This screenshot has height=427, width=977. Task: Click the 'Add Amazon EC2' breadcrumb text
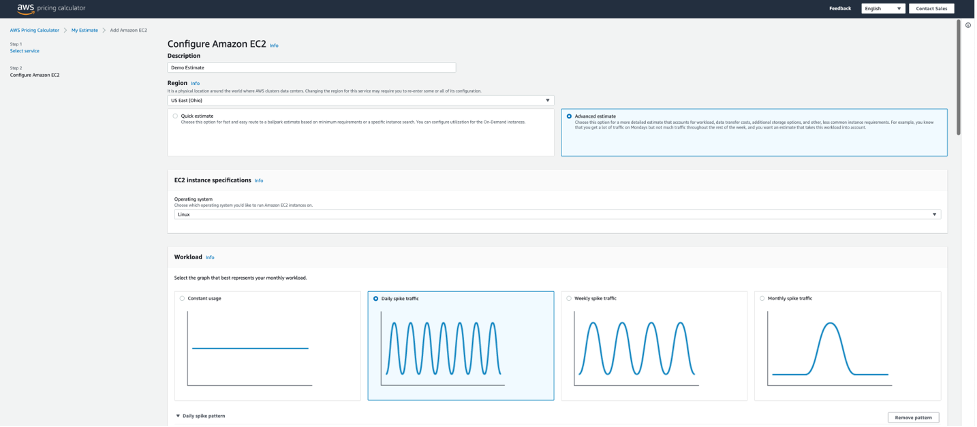(128, 30)
